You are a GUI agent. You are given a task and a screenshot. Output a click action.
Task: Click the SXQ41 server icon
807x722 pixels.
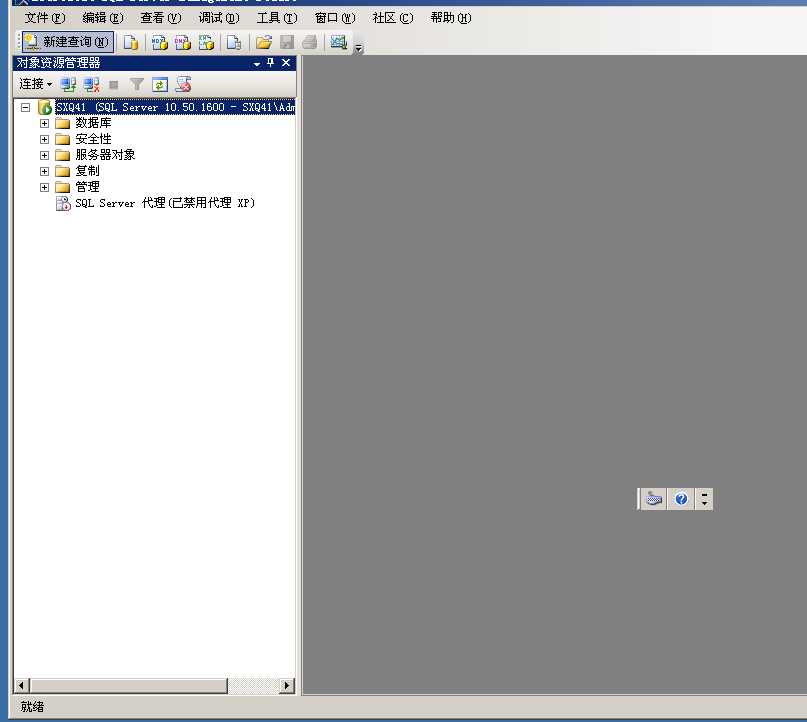(45, 107)
